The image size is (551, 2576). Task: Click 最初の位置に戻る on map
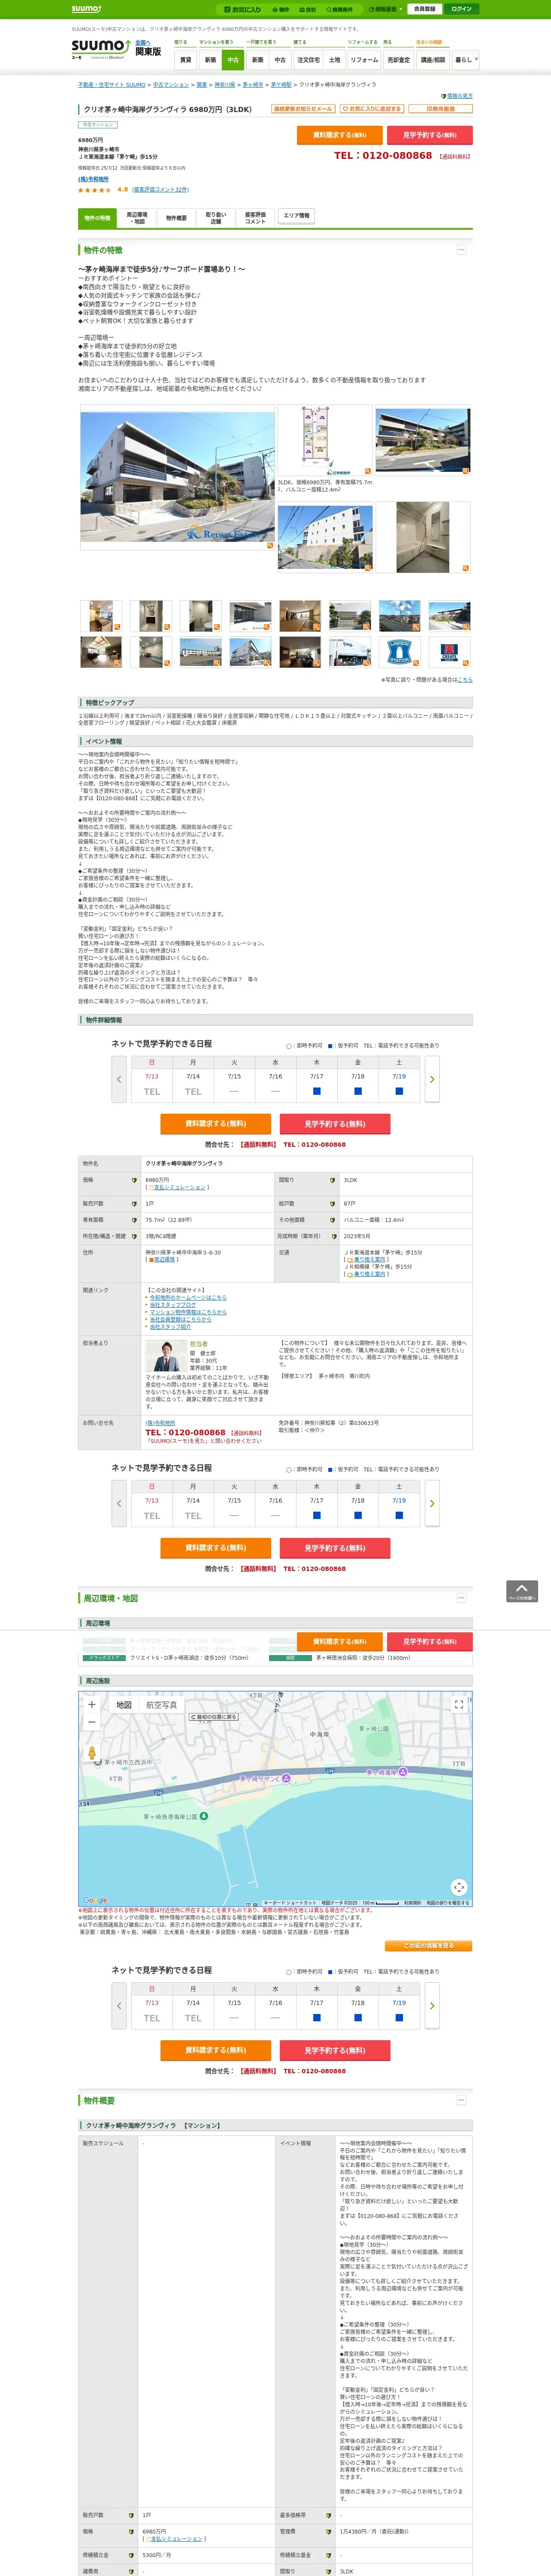(x=214, y=1717)
